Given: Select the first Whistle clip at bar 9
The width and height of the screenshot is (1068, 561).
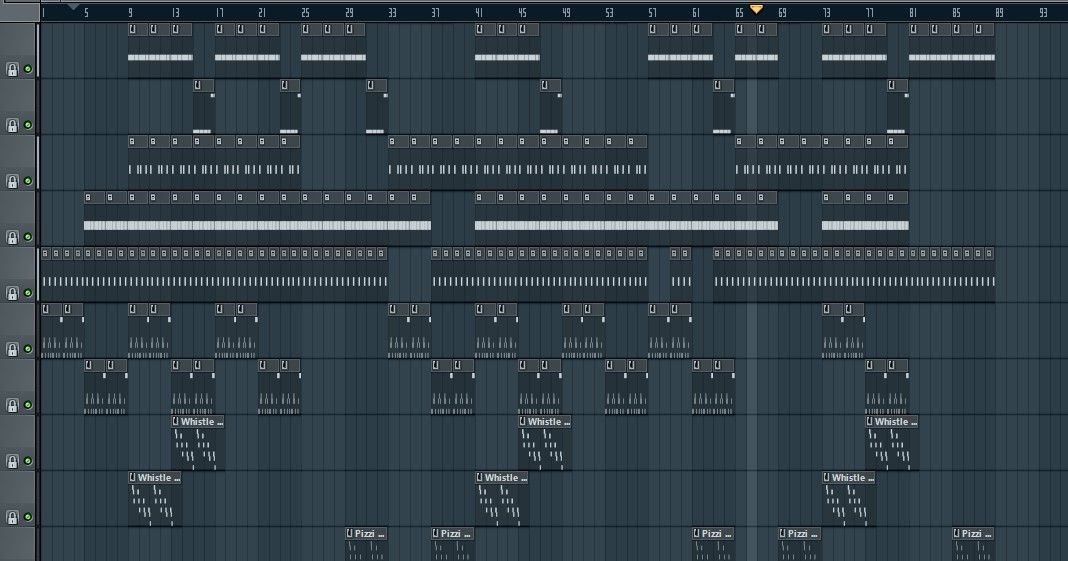Looking at the screenshot, I should coord(155,500).
